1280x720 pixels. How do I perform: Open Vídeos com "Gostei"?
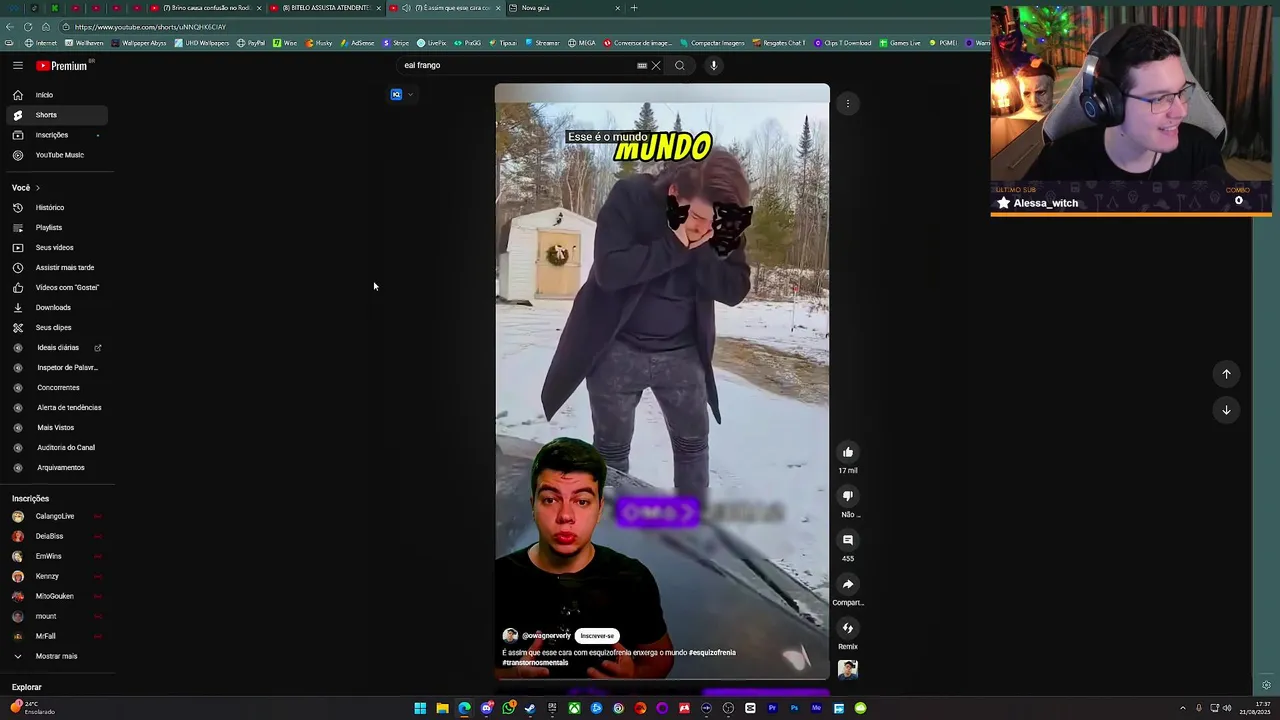coord(58,288)
